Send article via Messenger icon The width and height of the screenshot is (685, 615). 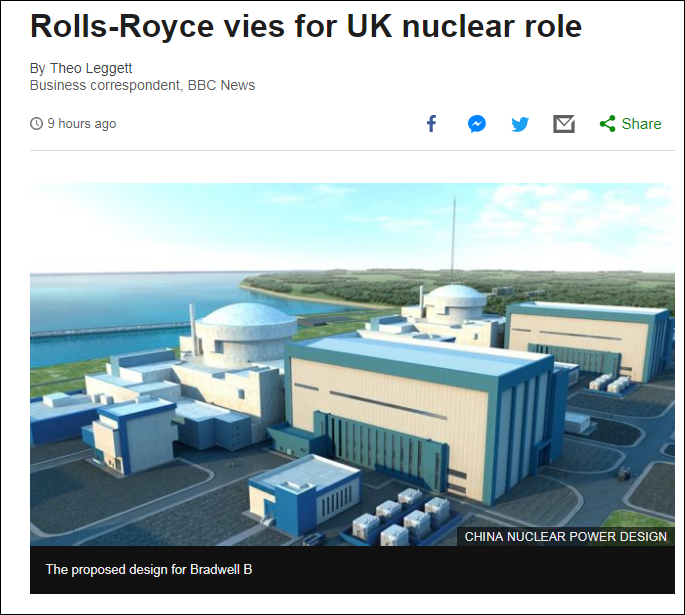tap(477, 124)
